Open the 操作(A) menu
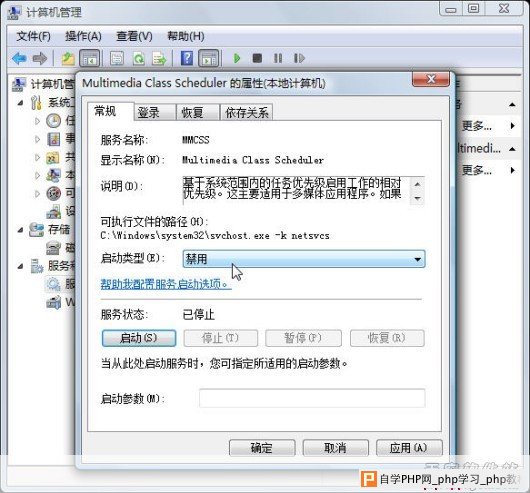 pos(83,36)
